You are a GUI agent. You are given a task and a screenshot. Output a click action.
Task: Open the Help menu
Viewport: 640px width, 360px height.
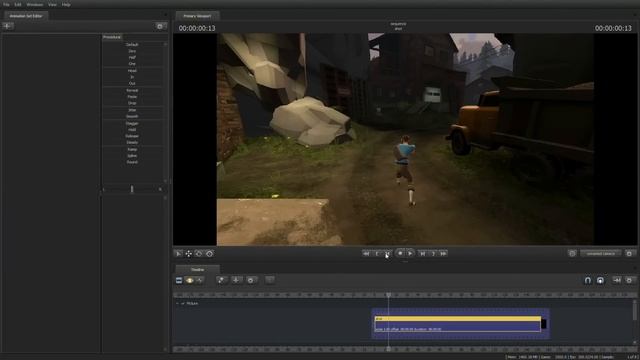point(66,4)
